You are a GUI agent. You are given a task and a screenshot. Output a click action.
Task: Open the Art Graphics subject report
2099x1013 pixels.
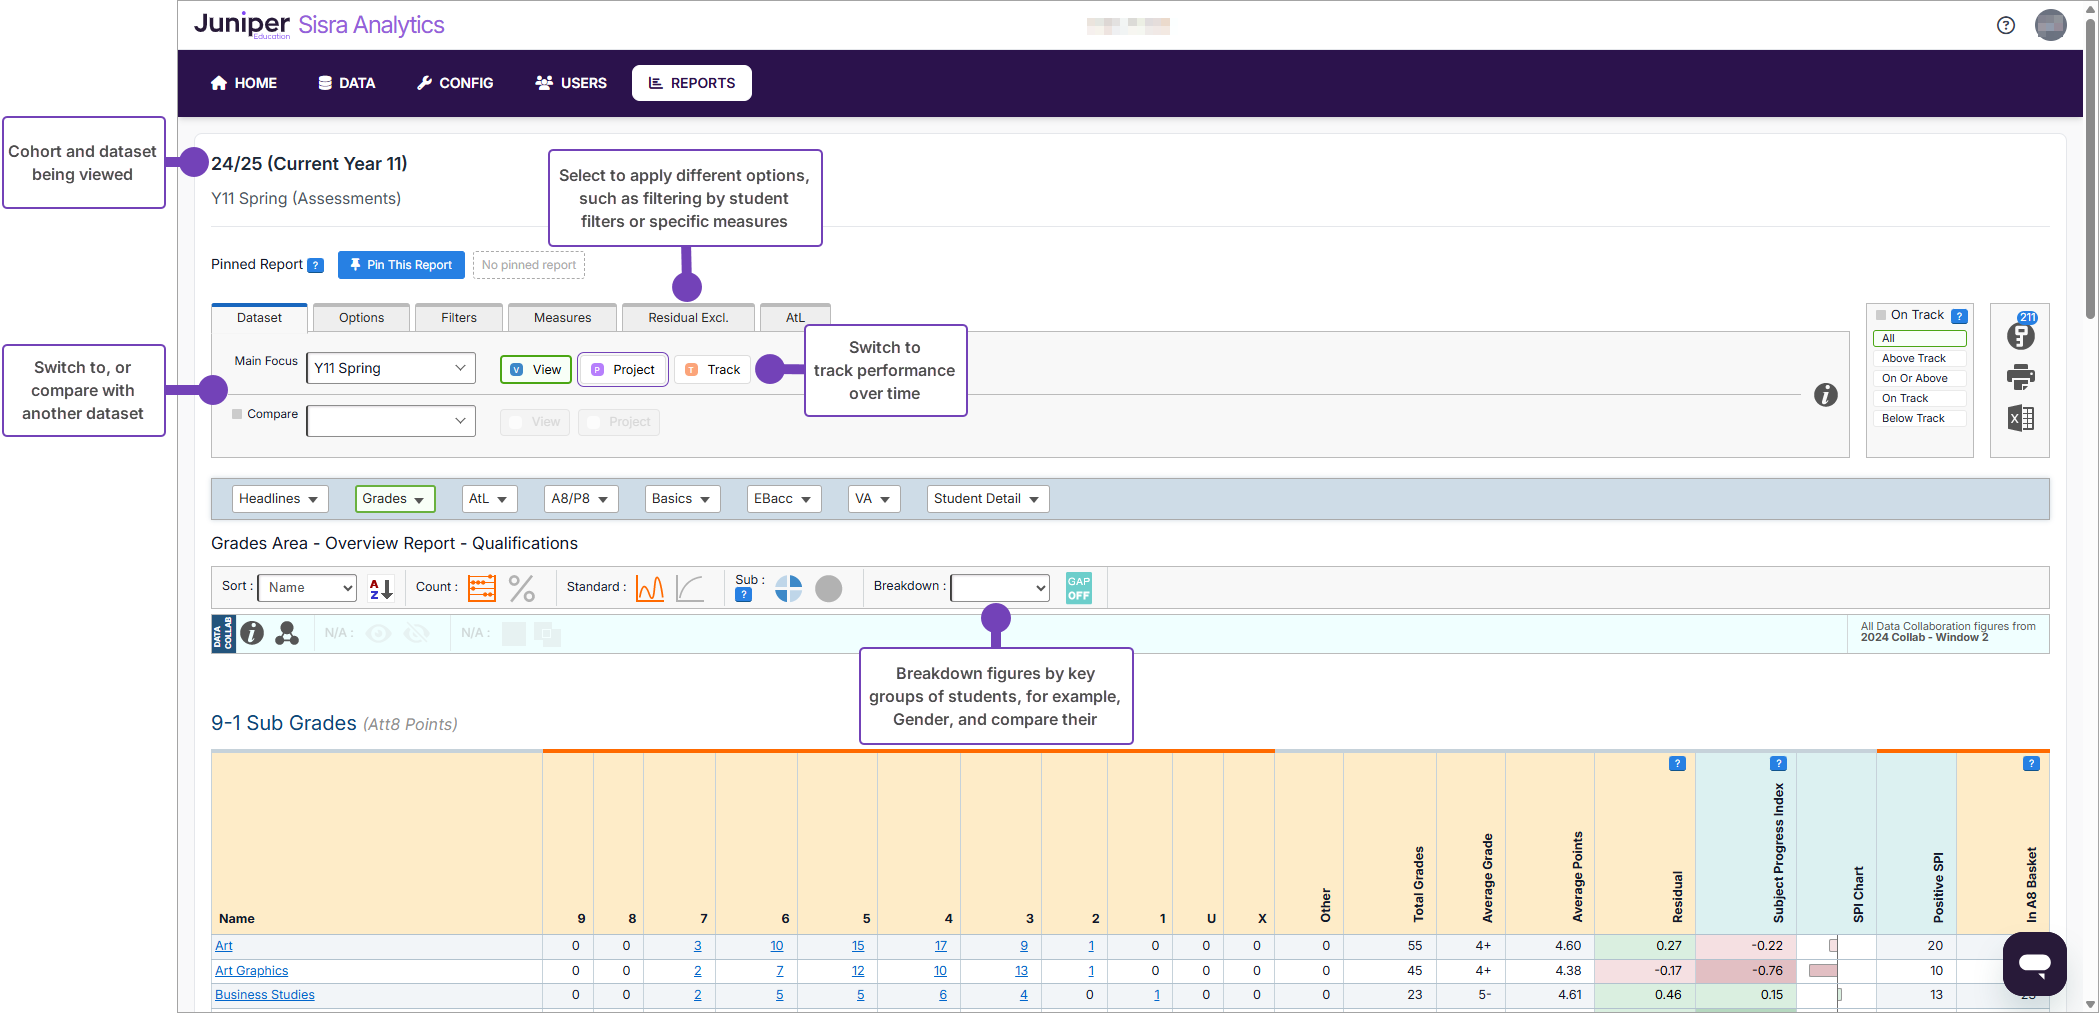(251, 970)
